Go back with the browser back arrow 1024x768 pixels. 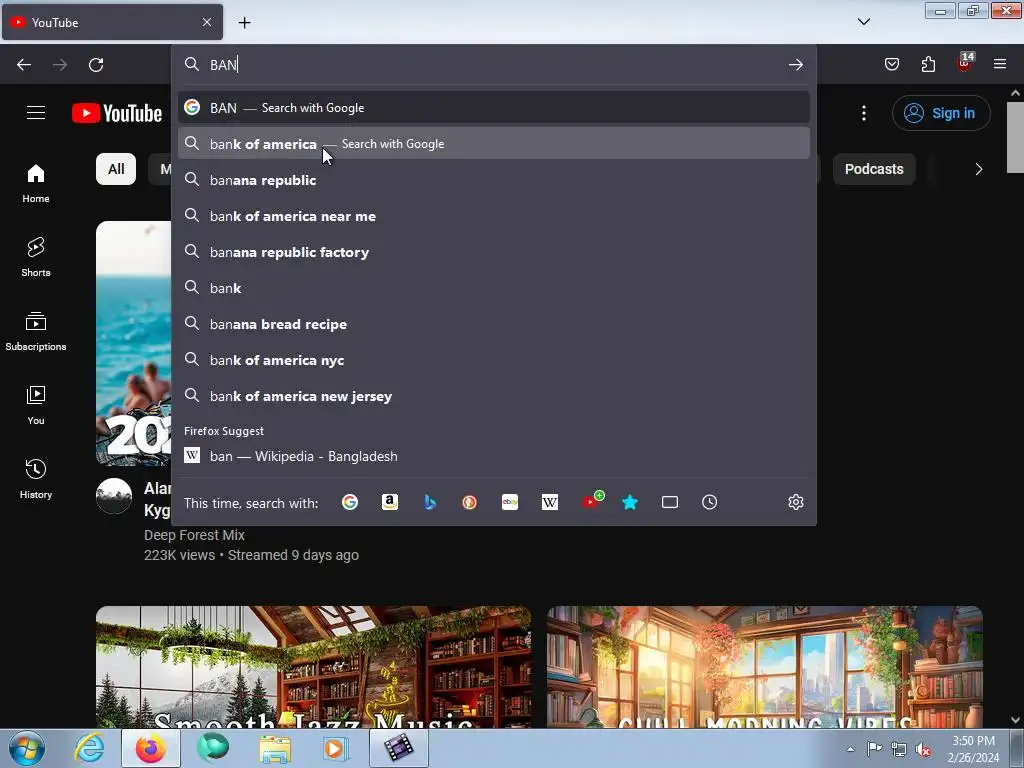[24, 65]
